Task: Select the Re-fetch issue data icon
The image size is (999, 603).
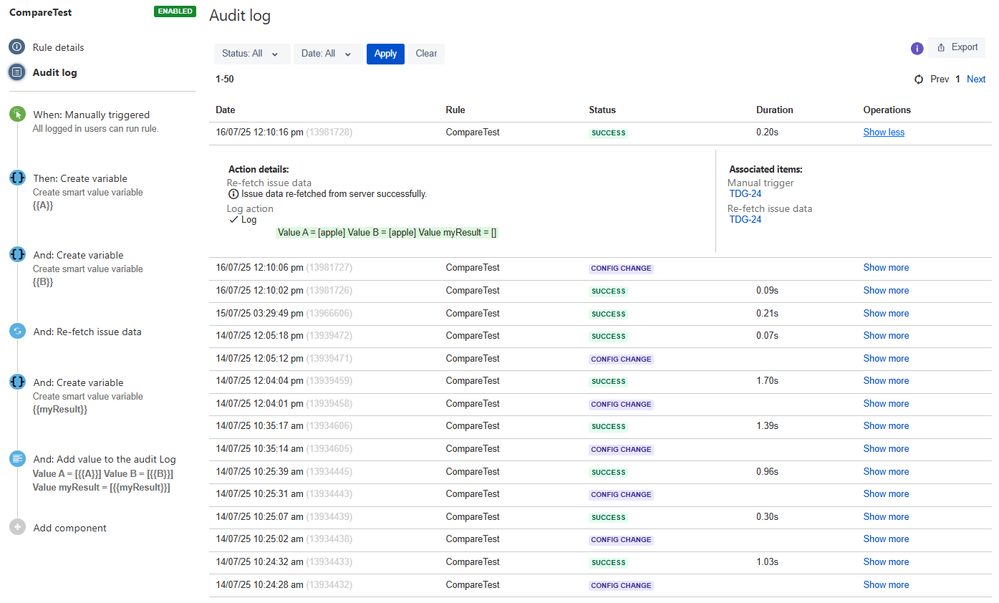Action: coord(17,331)
